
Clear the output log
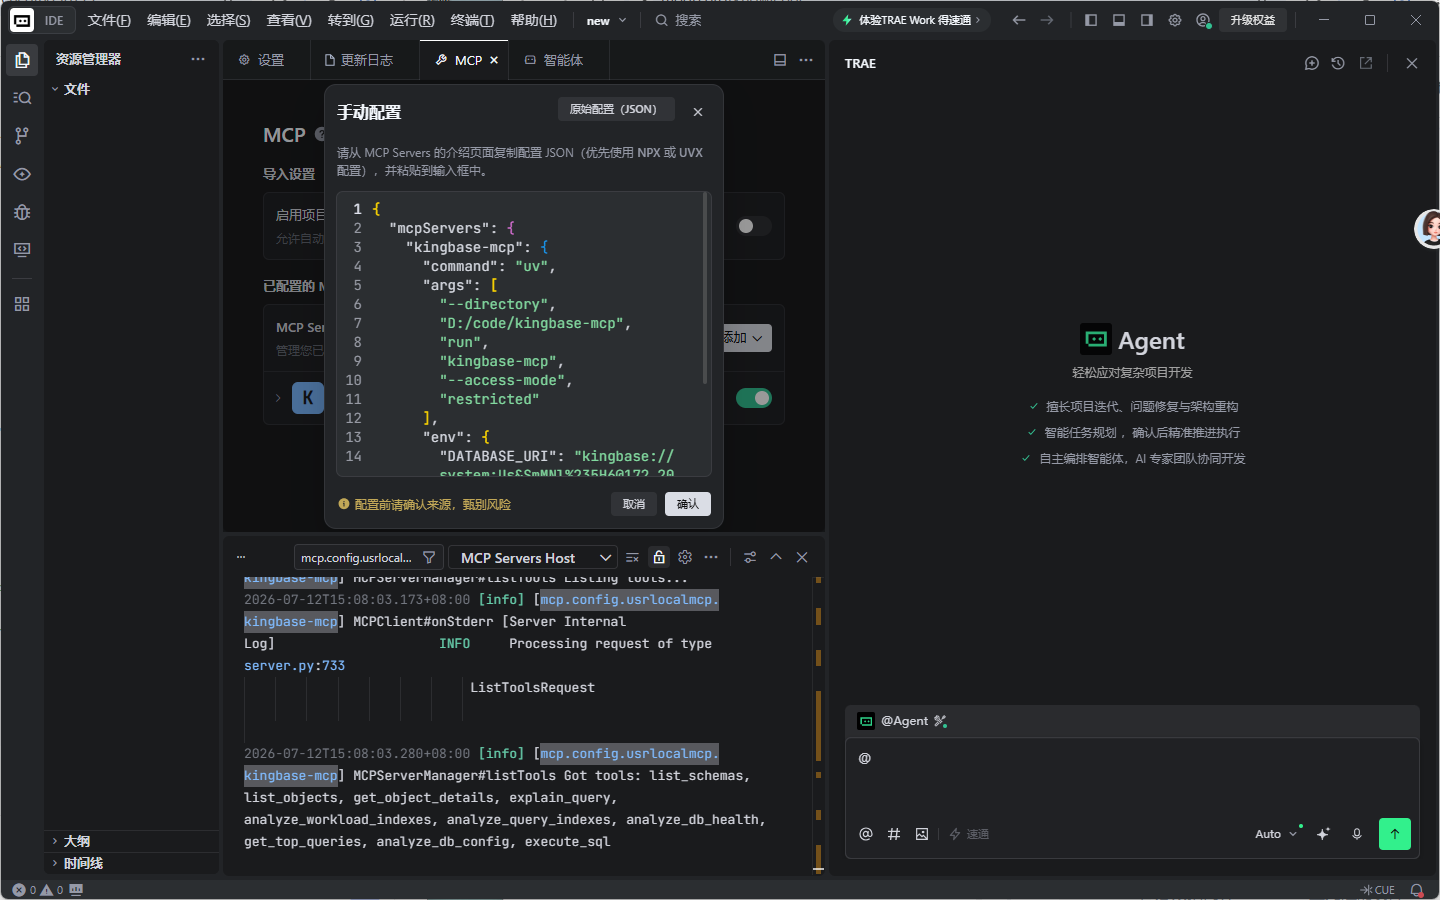(632, 557)
